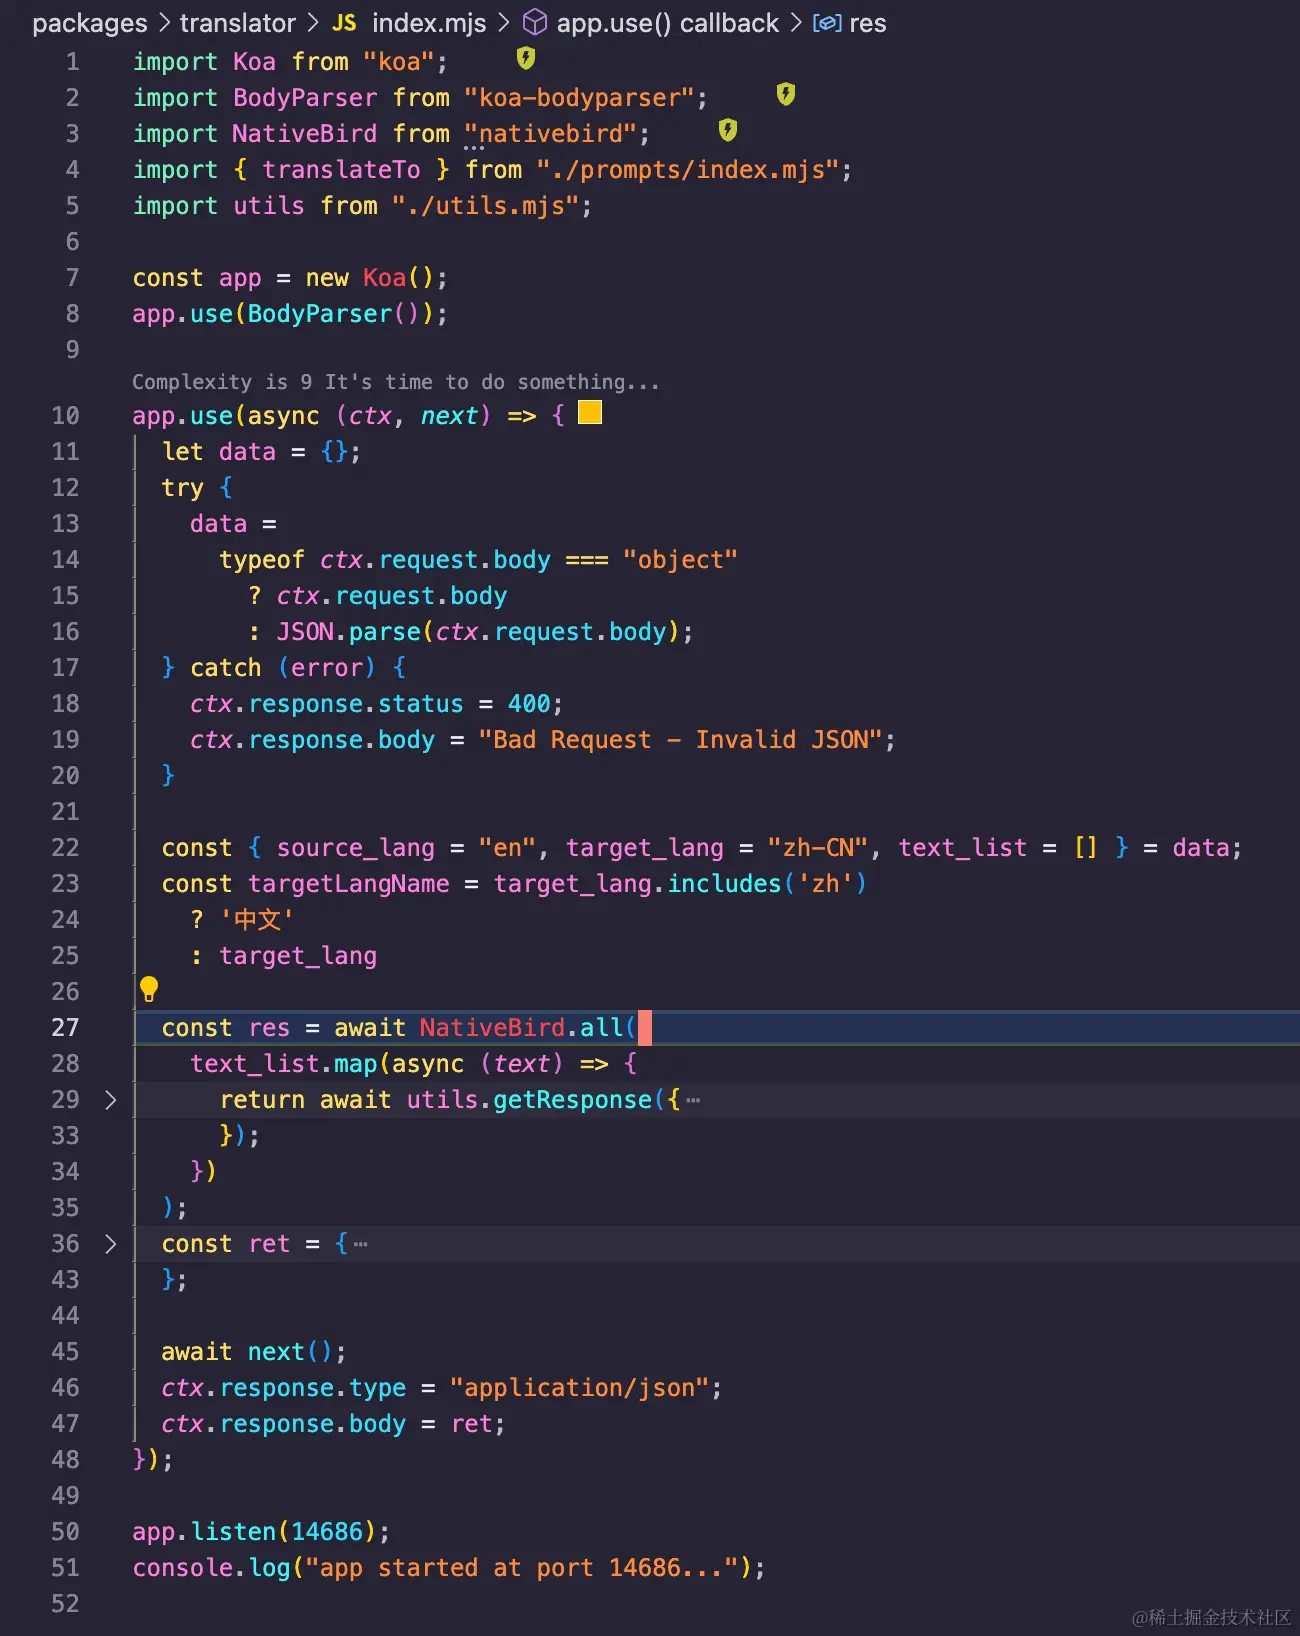Image resolution: width=1300 pixels, height=1636 pixels.
Task: Click the "nativebird" module string
Action: tap(551, 134)
